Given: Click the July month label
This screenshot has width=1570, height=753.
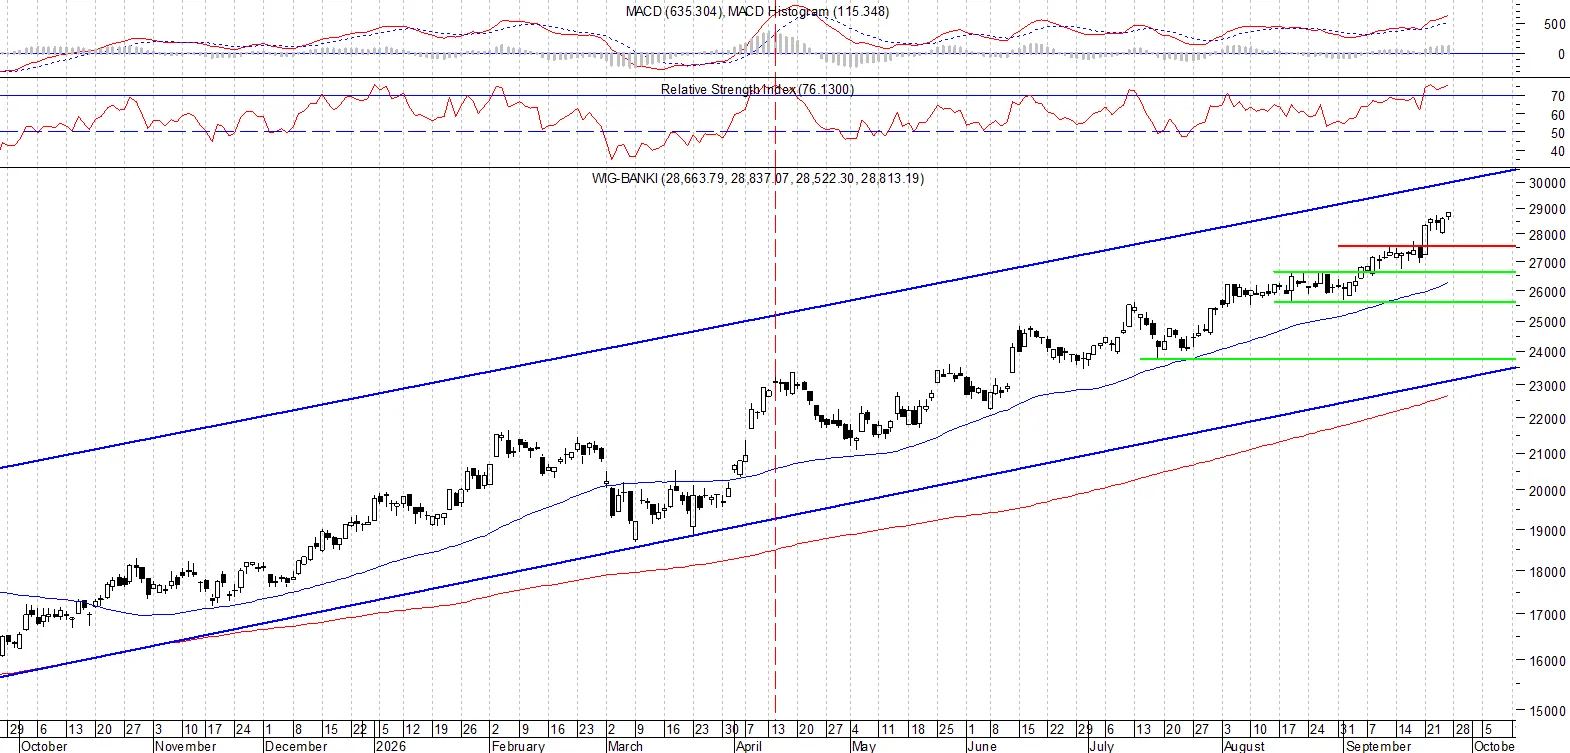Looking at the screenshot, I should tap(1101, 746).
